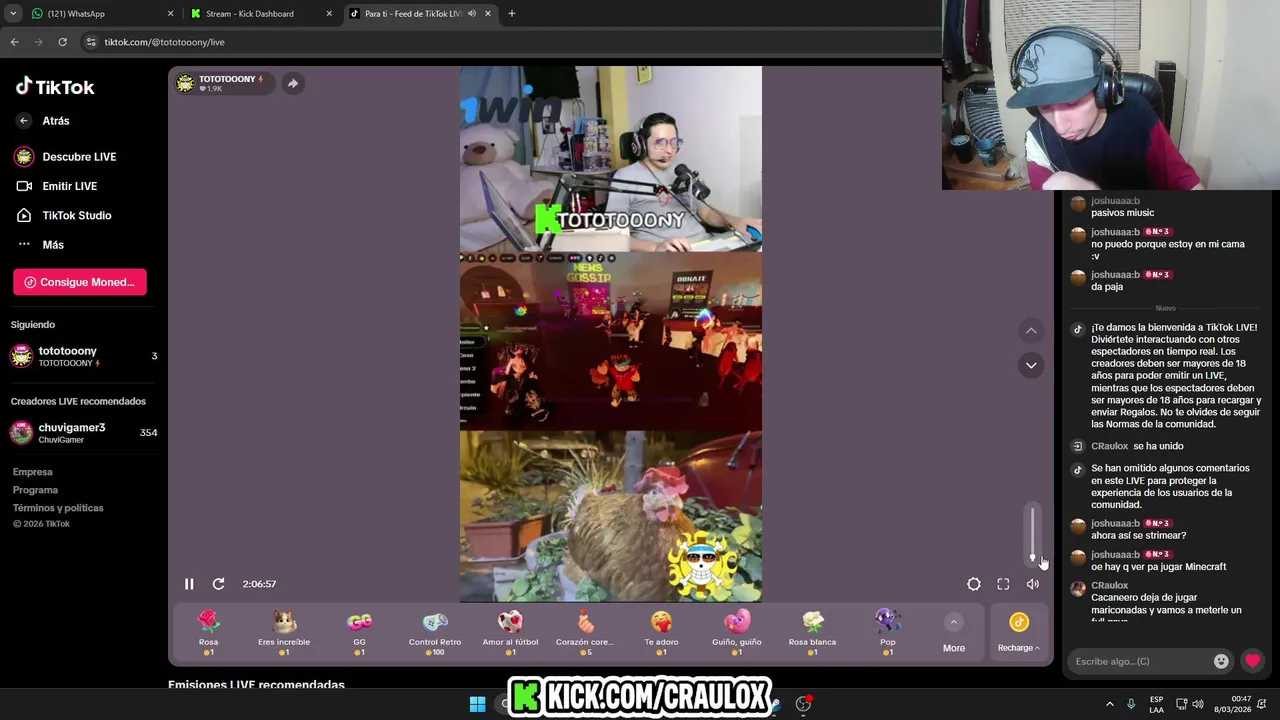Send a heart like in chat
This screenshot has width=1280, height=720.
pos(1252,661)
